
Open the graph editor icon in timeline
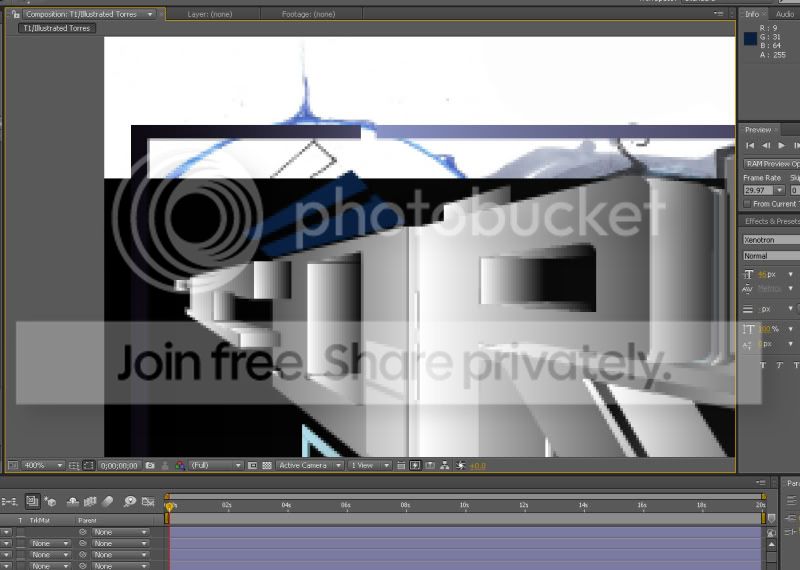click(x=148, y=502)
